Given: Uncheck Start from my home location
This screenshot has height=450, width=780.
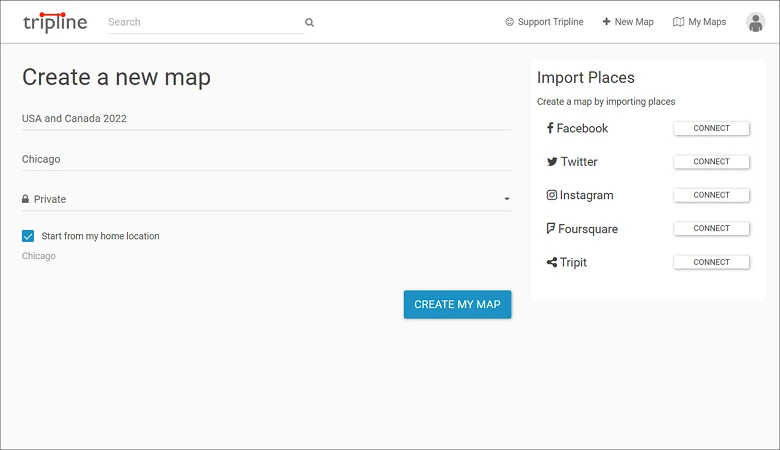Looking at the screenshot, I should 28,236.
